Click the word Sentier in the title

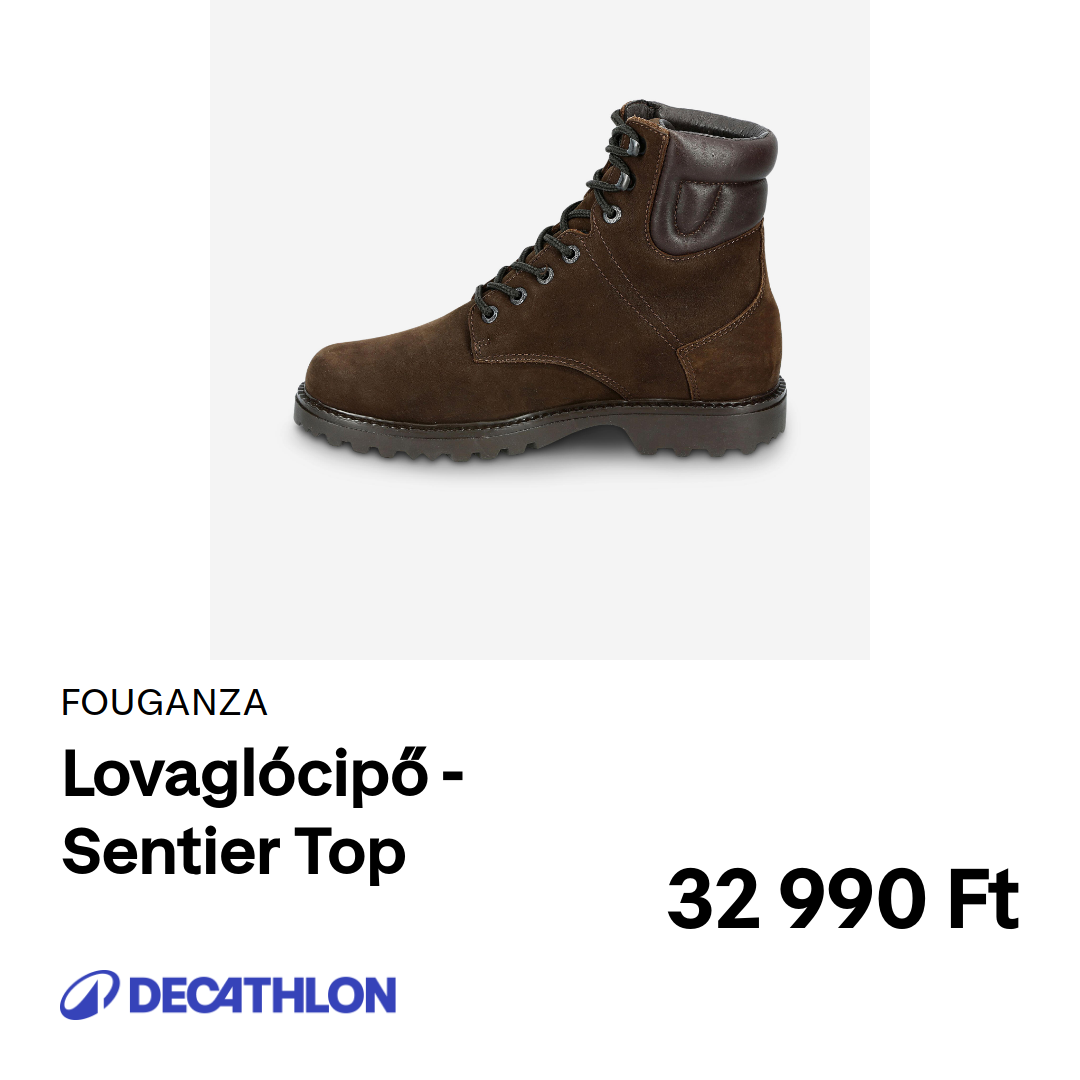point(171,853)
